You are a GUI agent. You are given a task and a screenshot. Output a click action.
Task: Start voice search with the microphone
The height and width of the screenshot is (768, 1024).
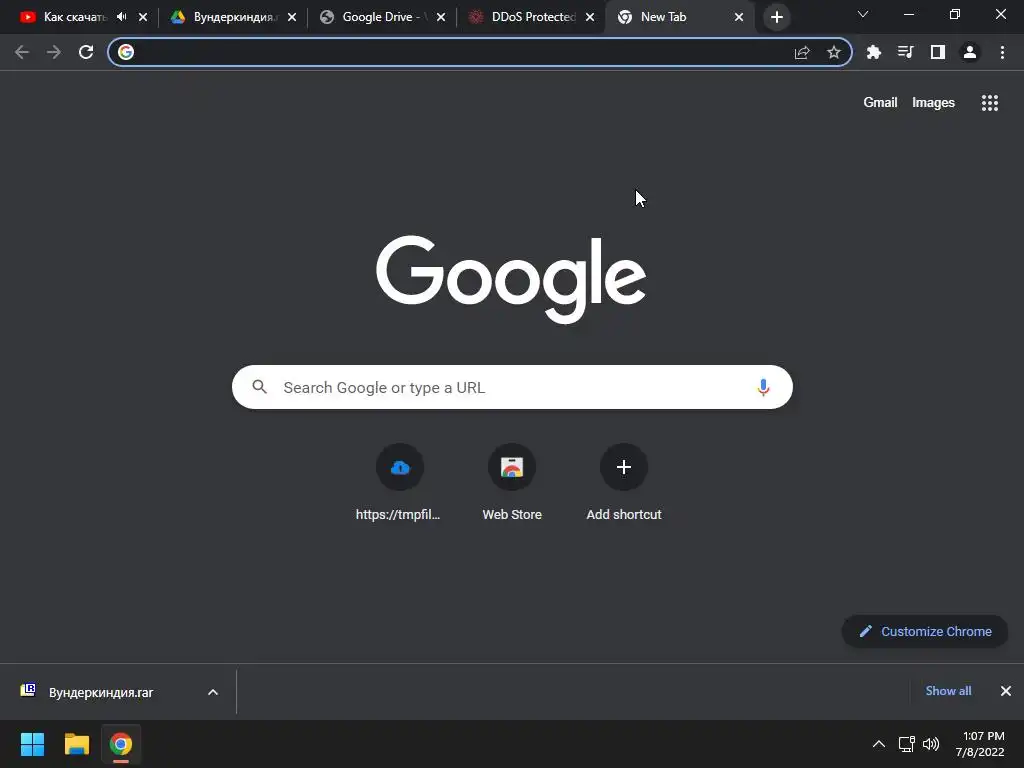click(763, 387)
